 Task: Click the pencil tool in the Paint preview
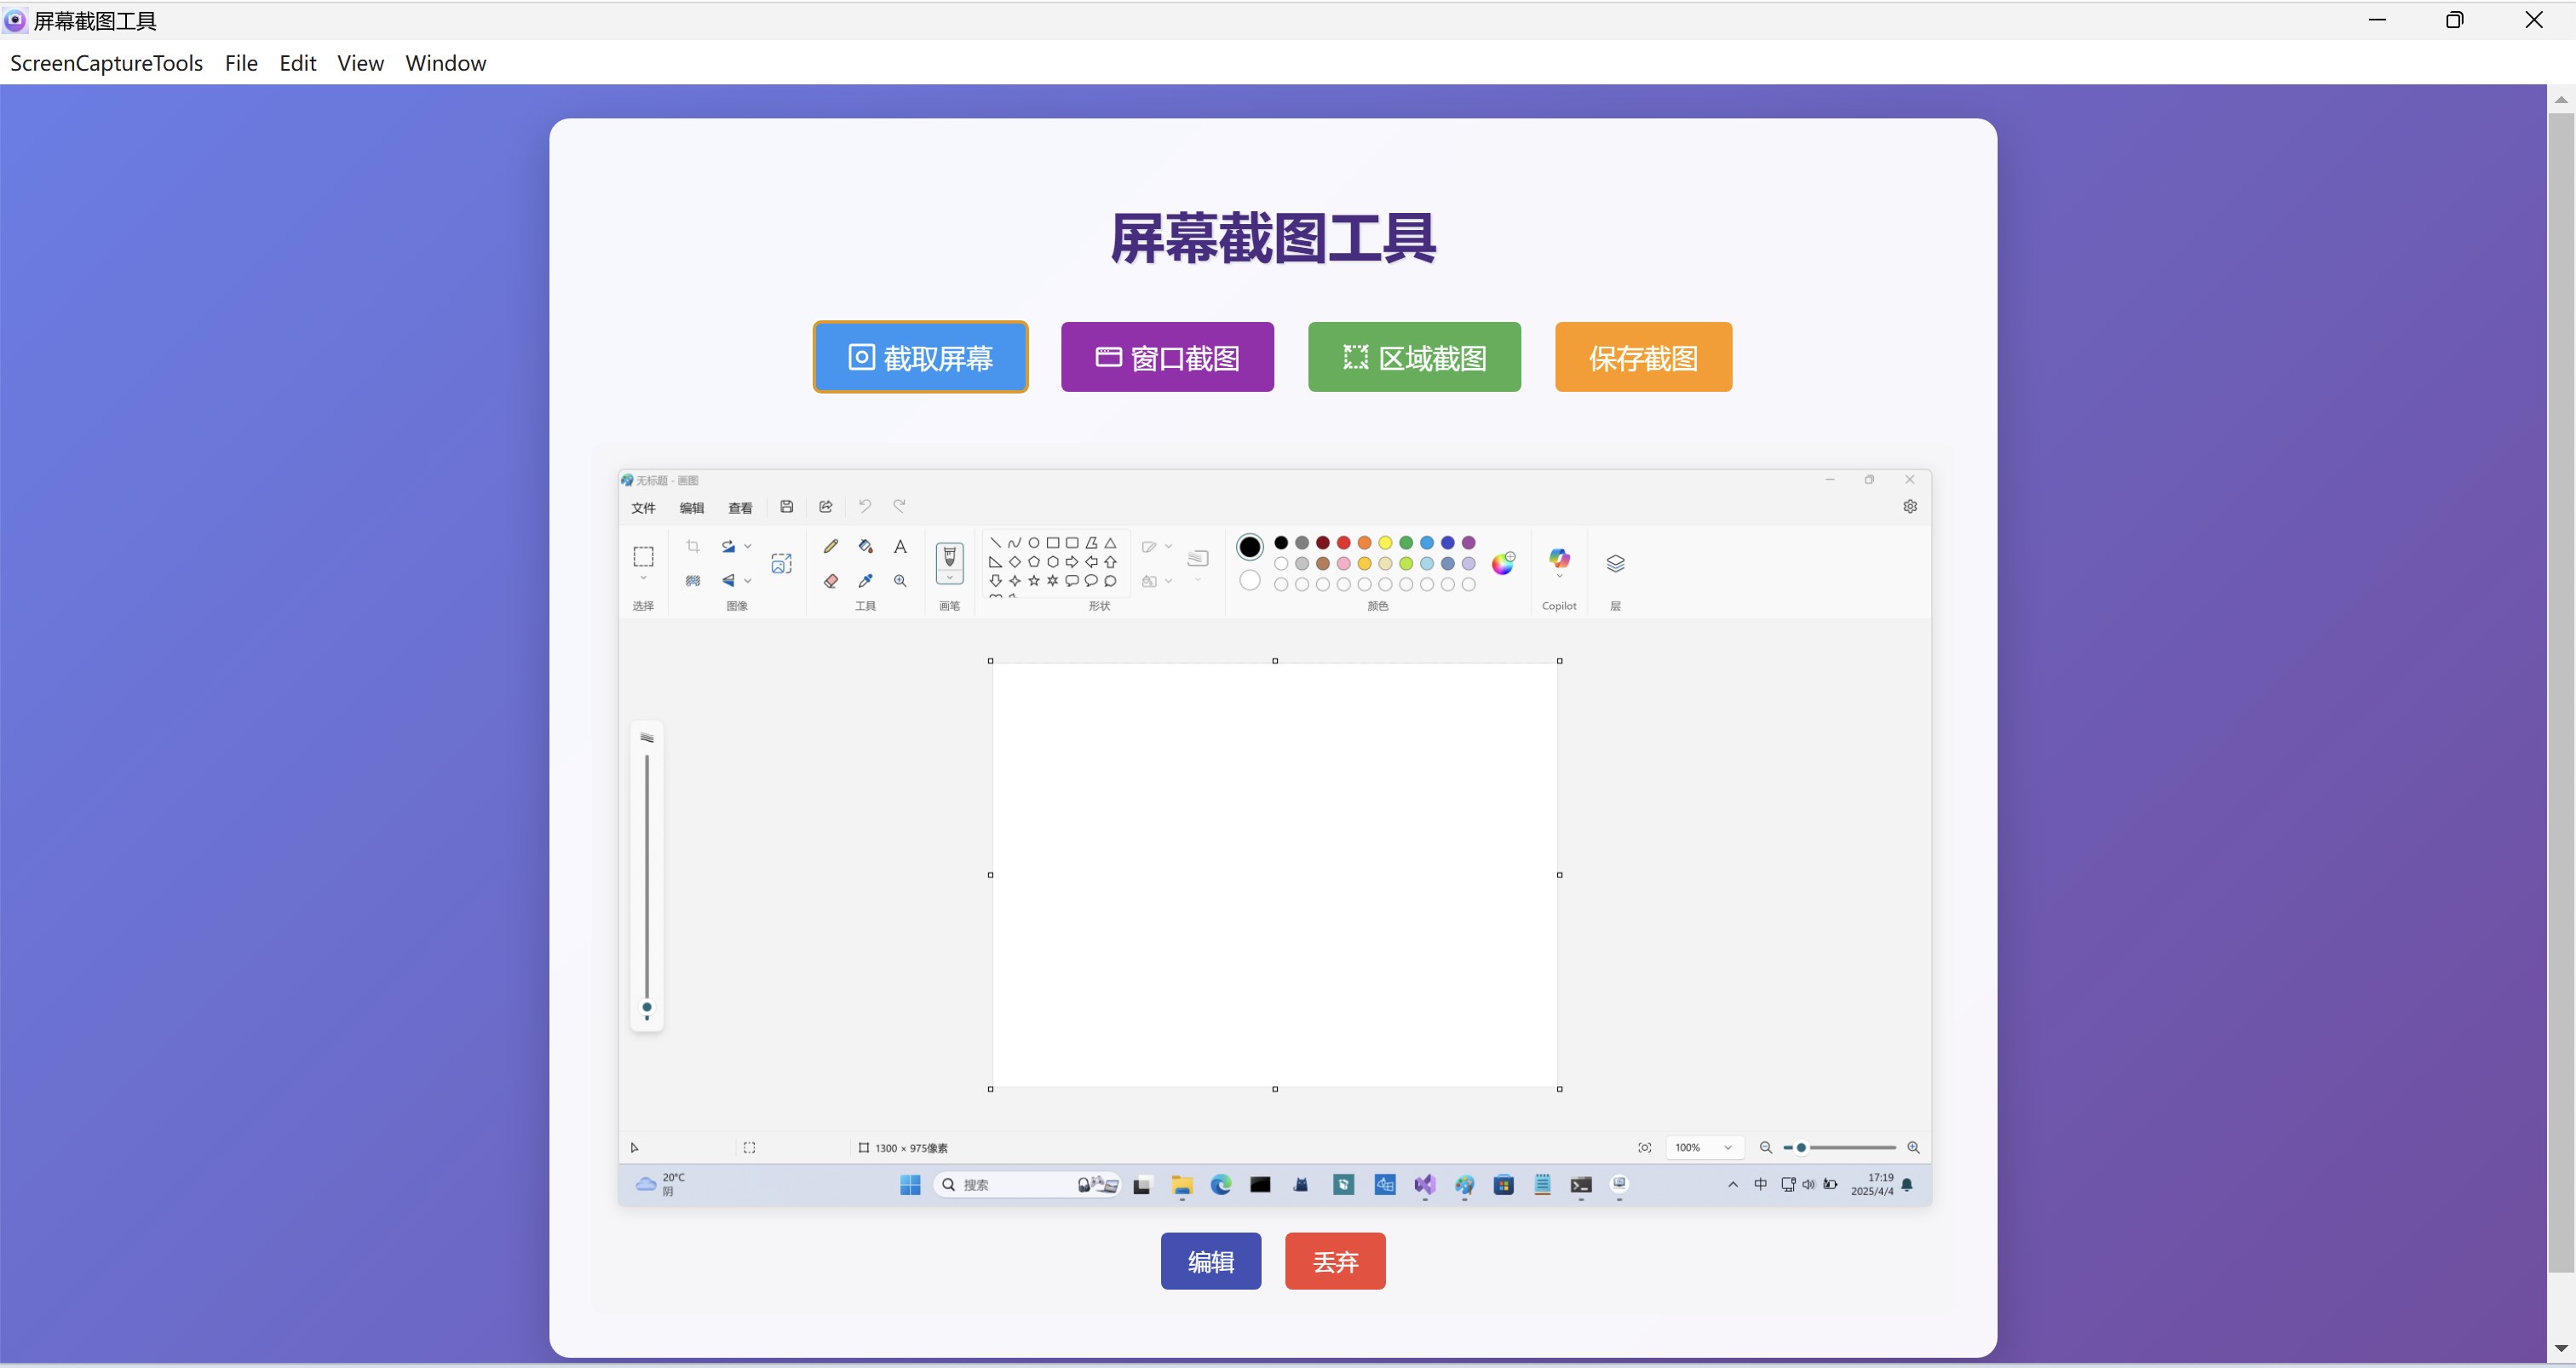831,546
